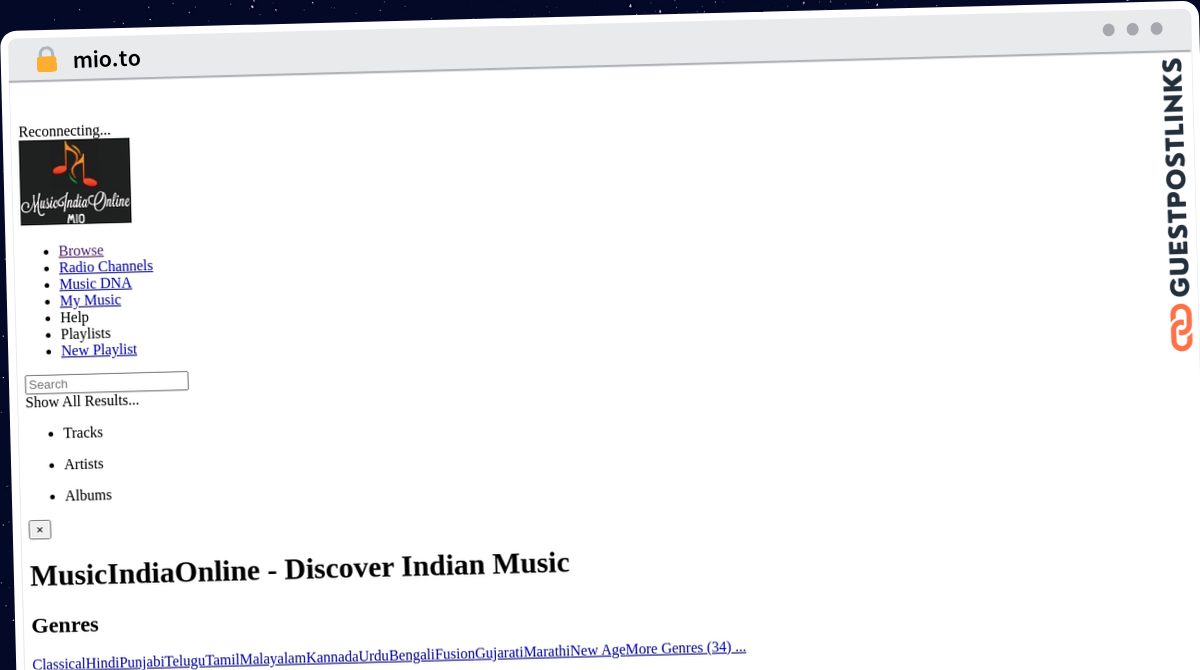This screenshot has width=1200, height=670.
Task: Click the orange padlock icon
Action: click(46, 60)
